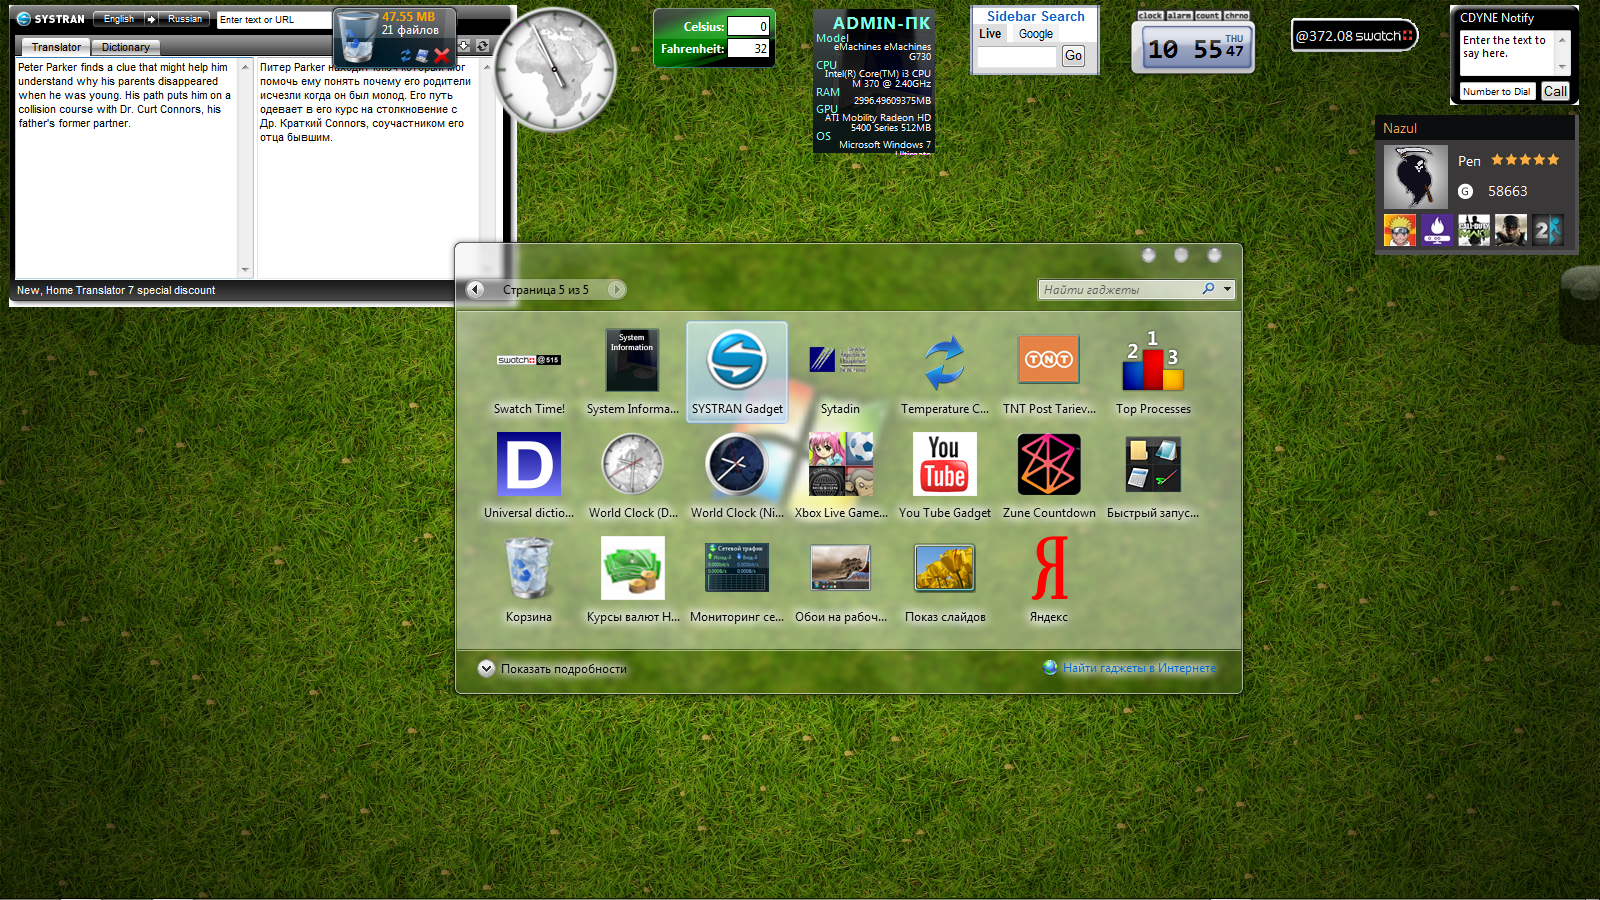Switch to the SYSTRAN Translator tab
Image resolution: width=1600 pixels, height=900 pixels.
click(56, 47)
